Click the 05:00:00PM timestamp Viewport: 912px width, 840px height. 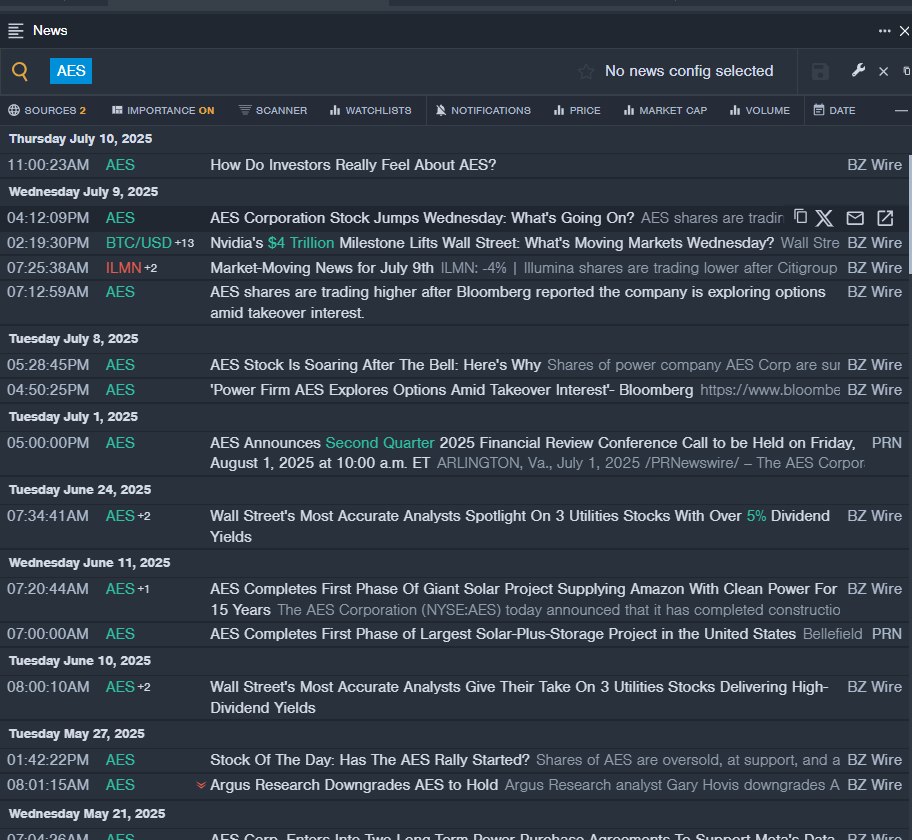click(x=48, y=443)
